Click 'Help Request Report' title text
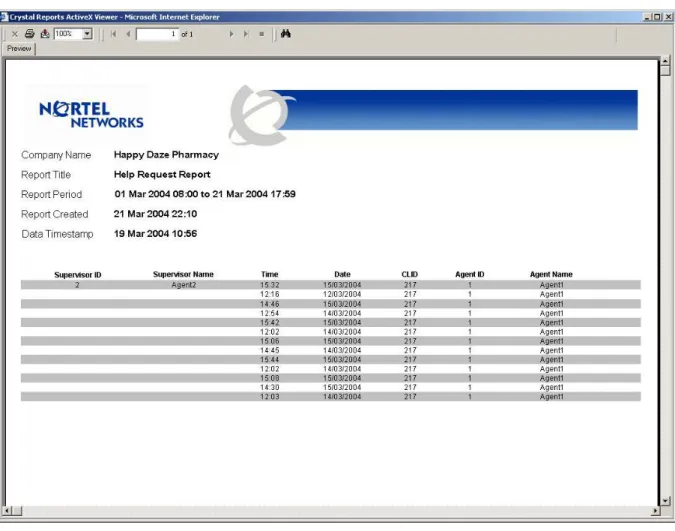Screen dimensions: 675x531 pyautogui.click(x=162, y=174)
